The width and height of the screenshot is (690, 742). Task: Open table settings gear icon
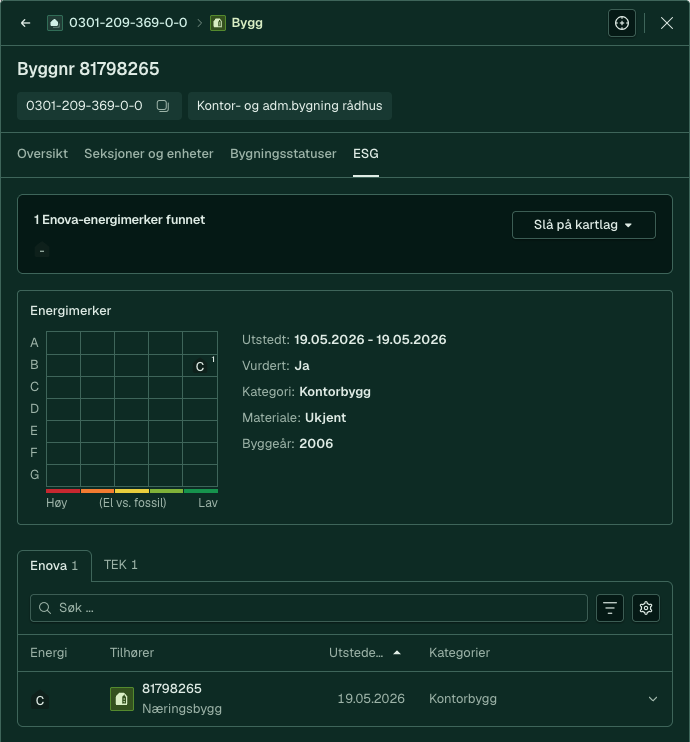[646, 608]
